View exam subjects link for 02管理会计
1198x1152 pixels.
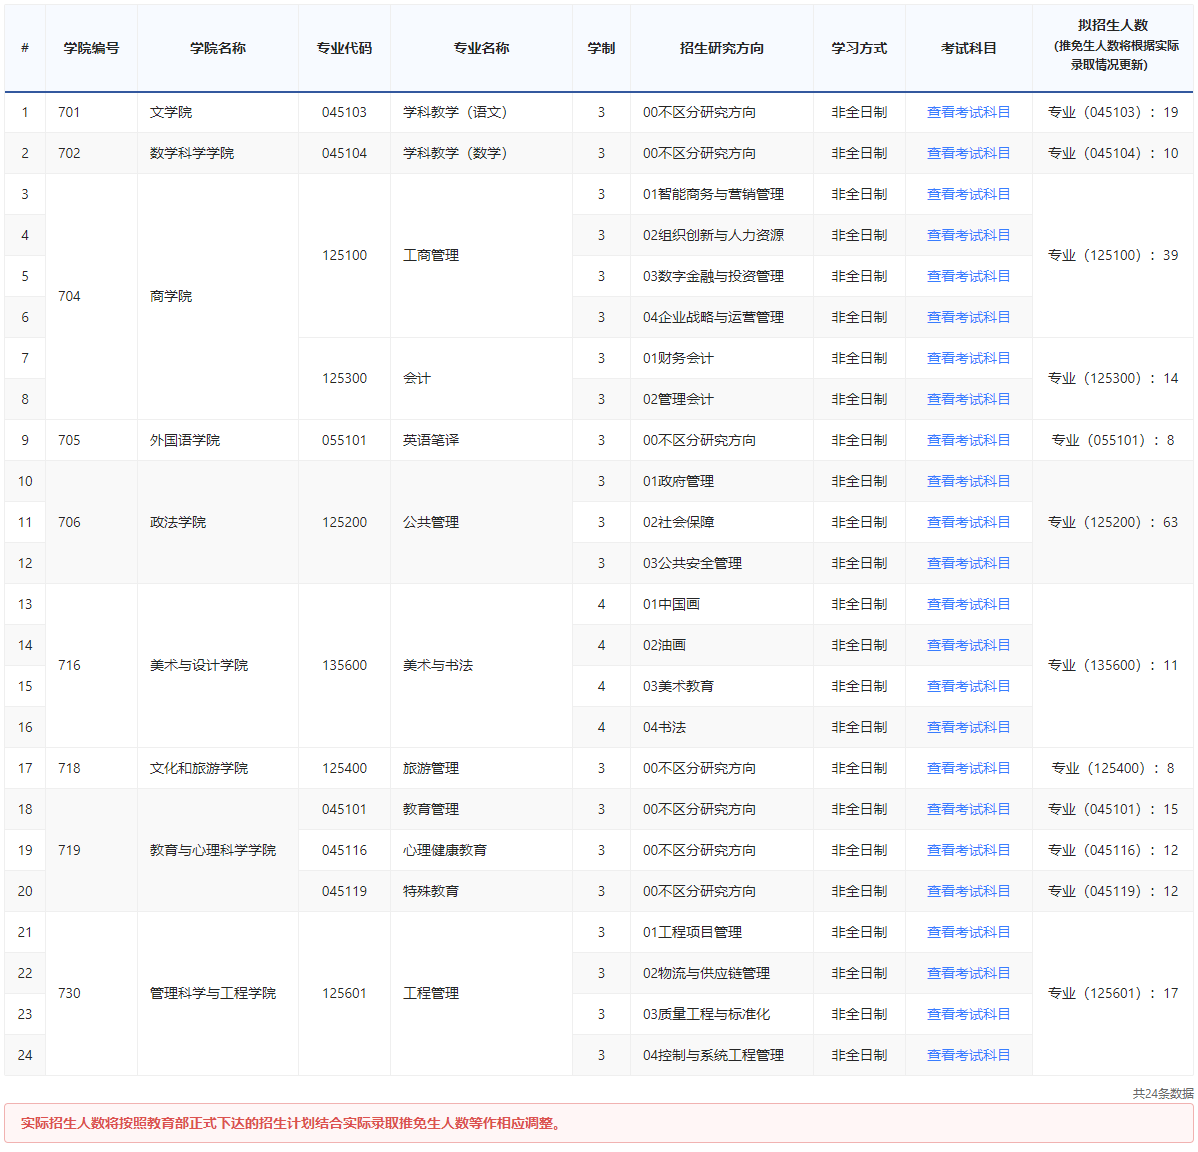[x=968, y=400]
